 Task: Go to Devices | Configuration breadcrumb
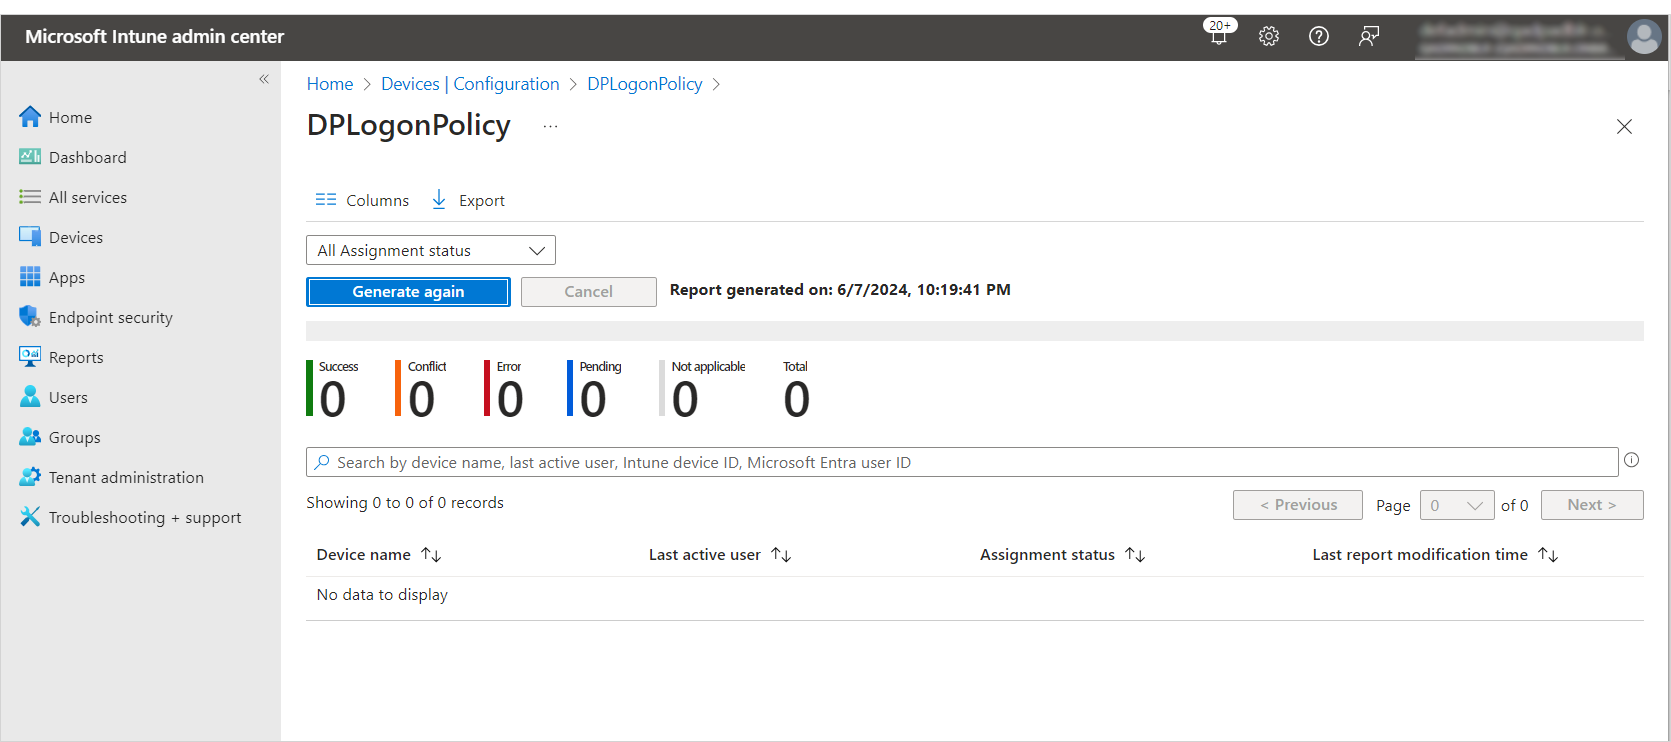pos(470,84)
